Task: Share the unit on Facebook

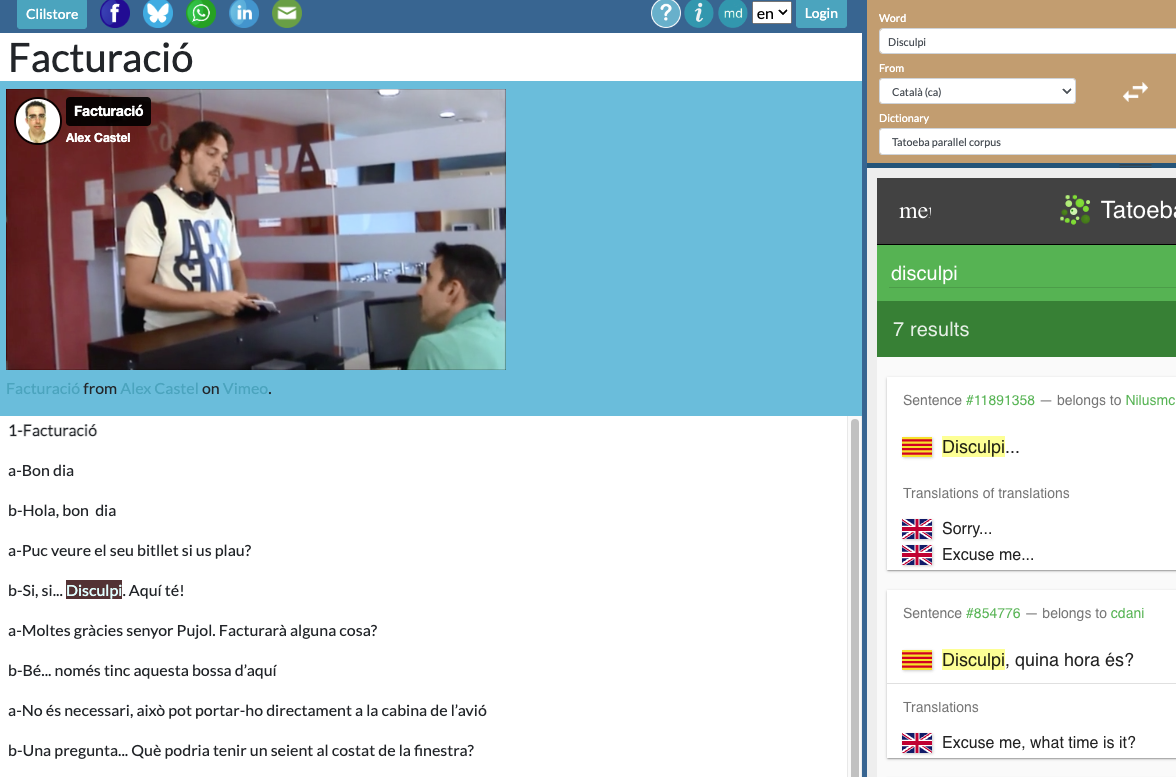Action: pyautogui.click(x=115, y=13)
